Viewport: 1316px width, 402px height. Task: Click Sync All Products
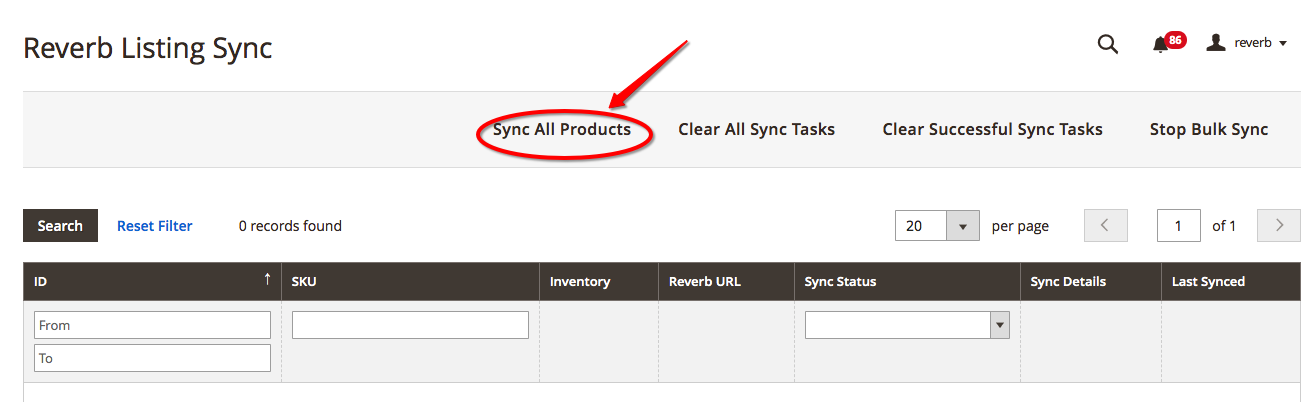click(562, 129)
